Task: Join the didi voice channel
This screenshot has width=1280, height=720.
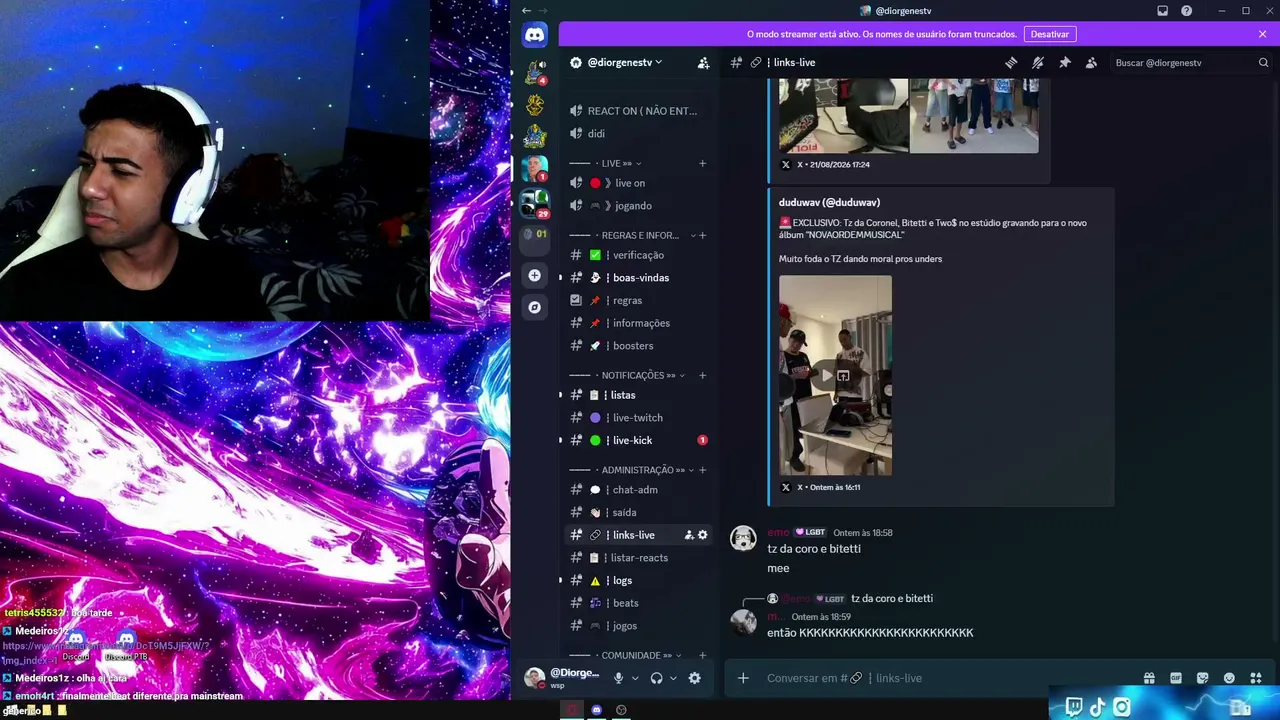Action: (638, 134)
